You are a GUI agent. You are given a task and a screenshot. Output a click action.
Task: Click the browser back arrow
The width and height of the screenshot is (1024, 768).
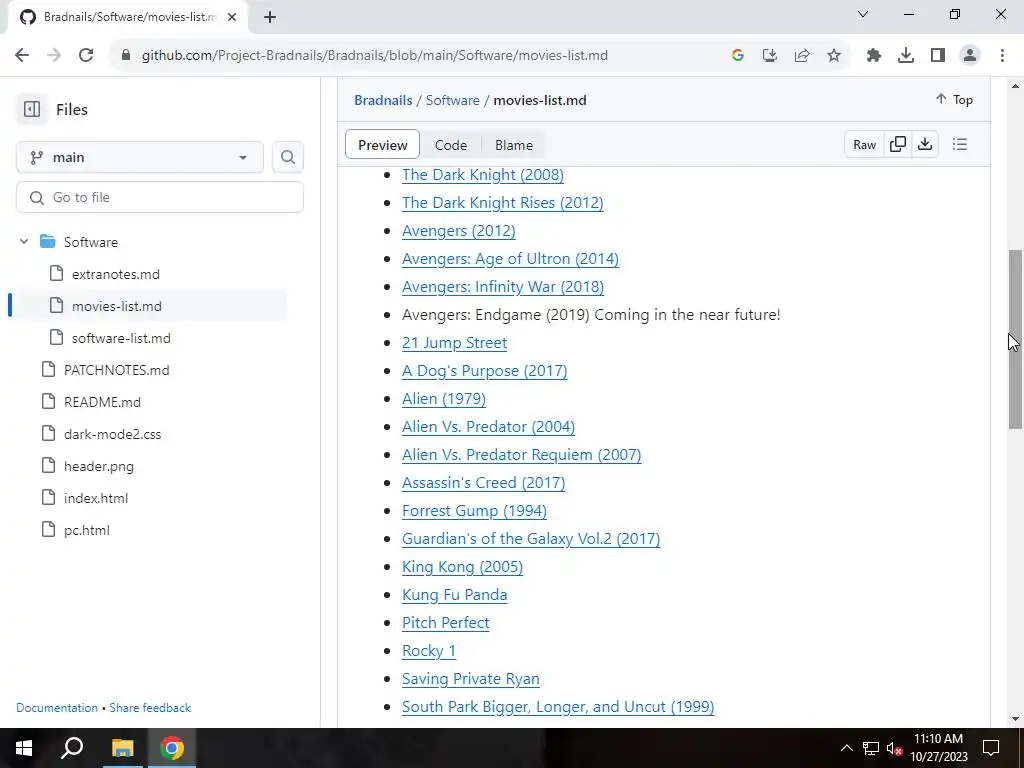22,56
